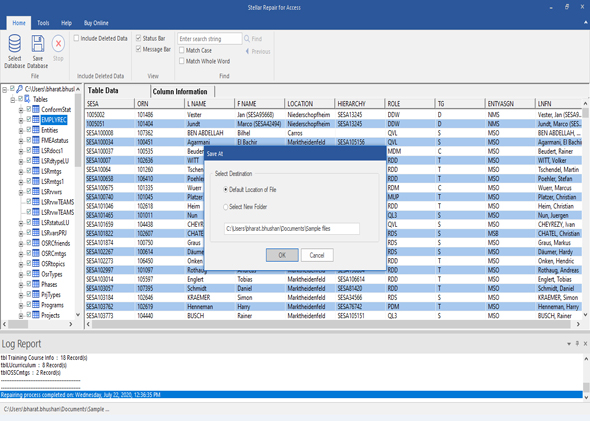Viewport: 590px width, 421px height.
Task: Choose the Select New Folder radio button
Action: click(x=225, y=207)
